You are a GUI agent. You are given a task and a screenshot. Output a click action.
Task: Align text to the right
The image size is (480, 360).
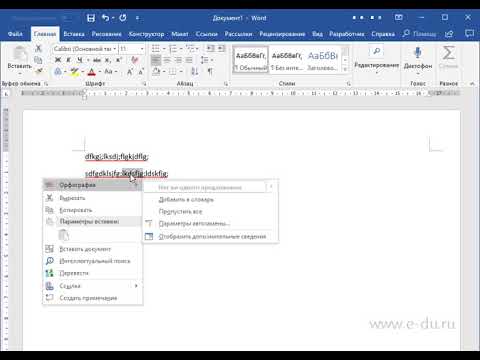pos(178,60)
